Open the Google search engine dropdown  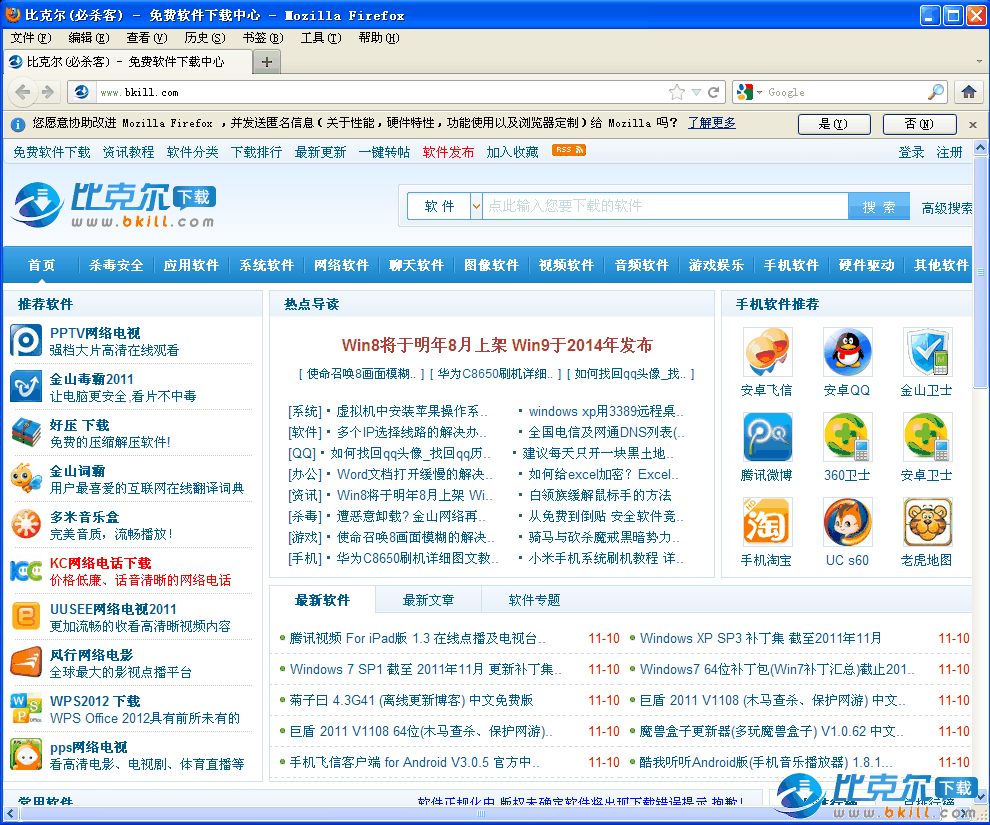(x=751, y=92)
